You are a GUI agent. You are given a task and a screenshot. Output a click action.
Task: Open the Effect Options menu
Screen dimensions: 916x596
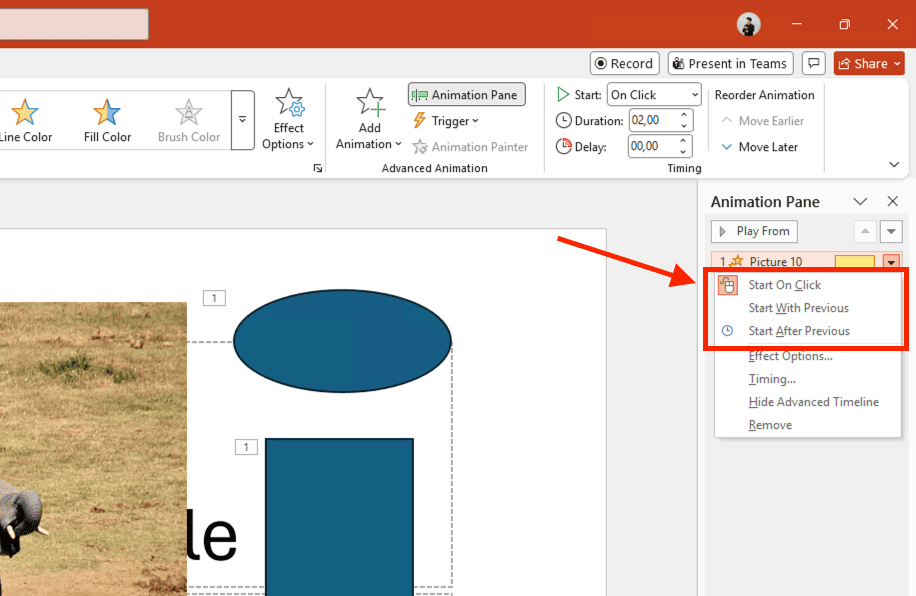click(289, 121)
